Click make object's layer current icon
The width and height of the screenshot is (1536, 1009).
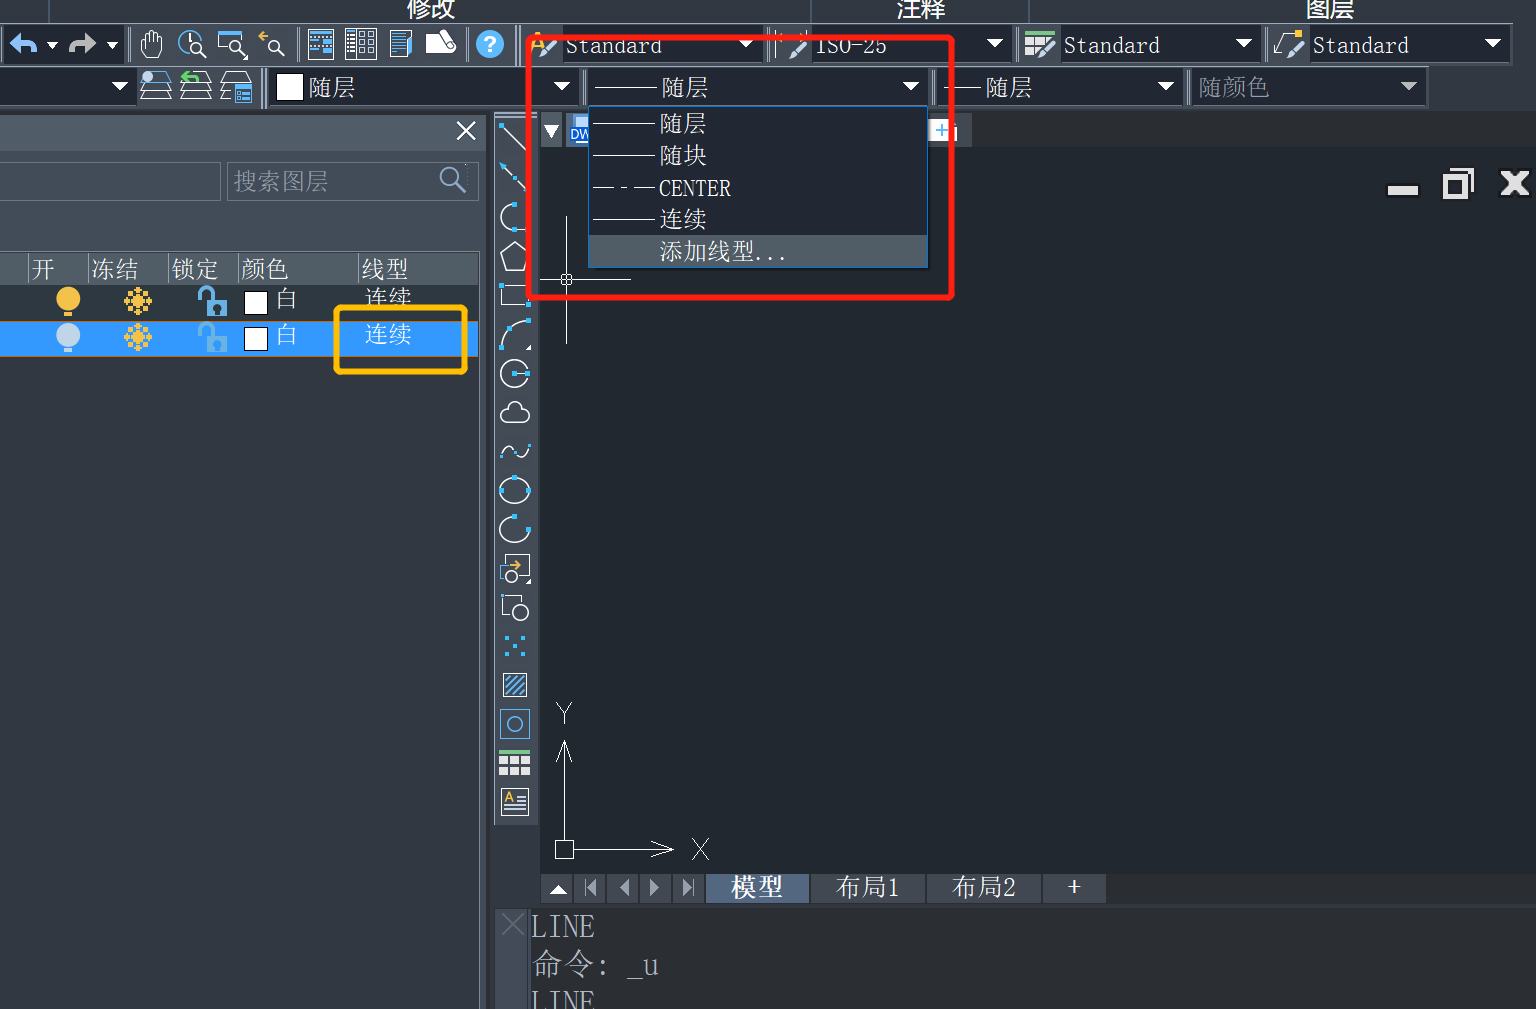click(155, 87)
